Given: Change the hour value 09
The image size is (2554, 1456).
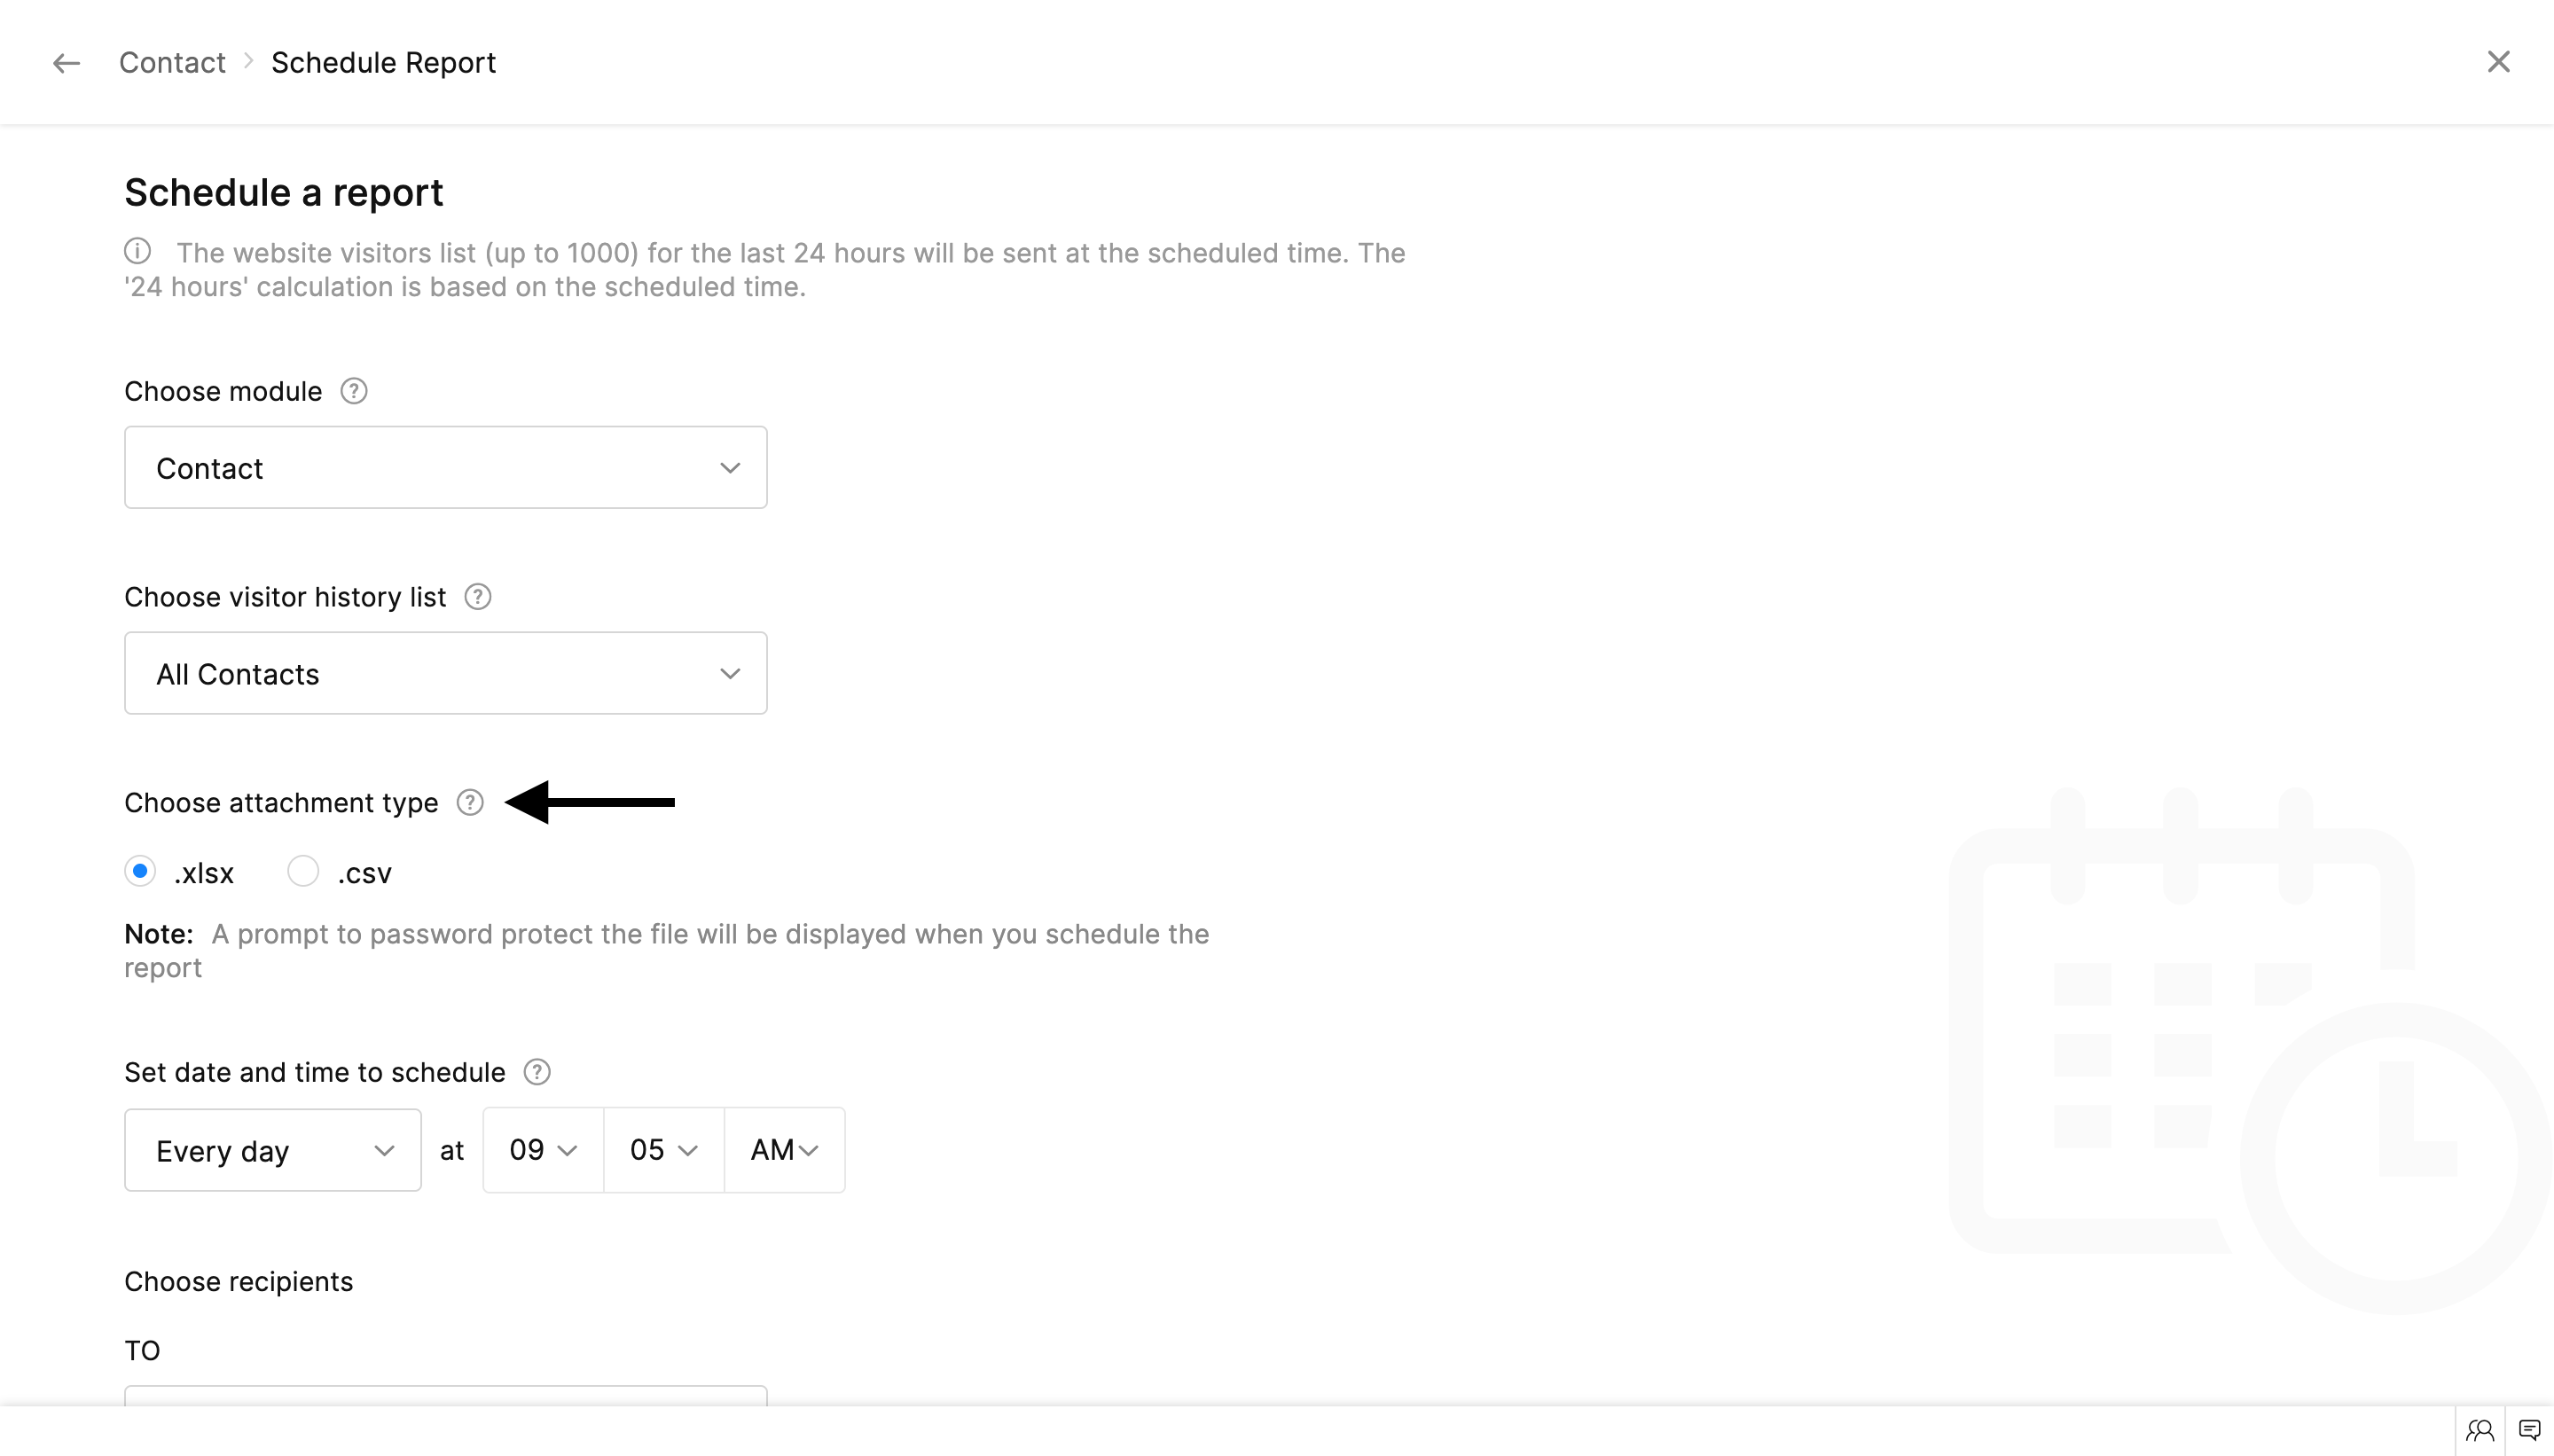Looking at the screenshot, I should pyautogui.click(x=543, y=1150).
